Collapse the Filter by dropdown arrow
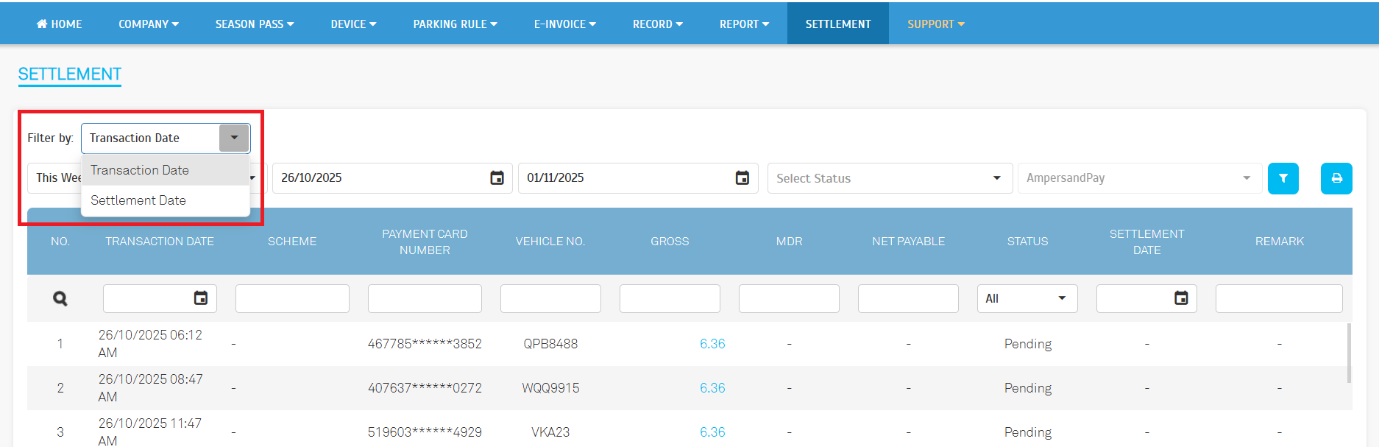Screen dimensions: 1379x447 (x=234, y=138)
